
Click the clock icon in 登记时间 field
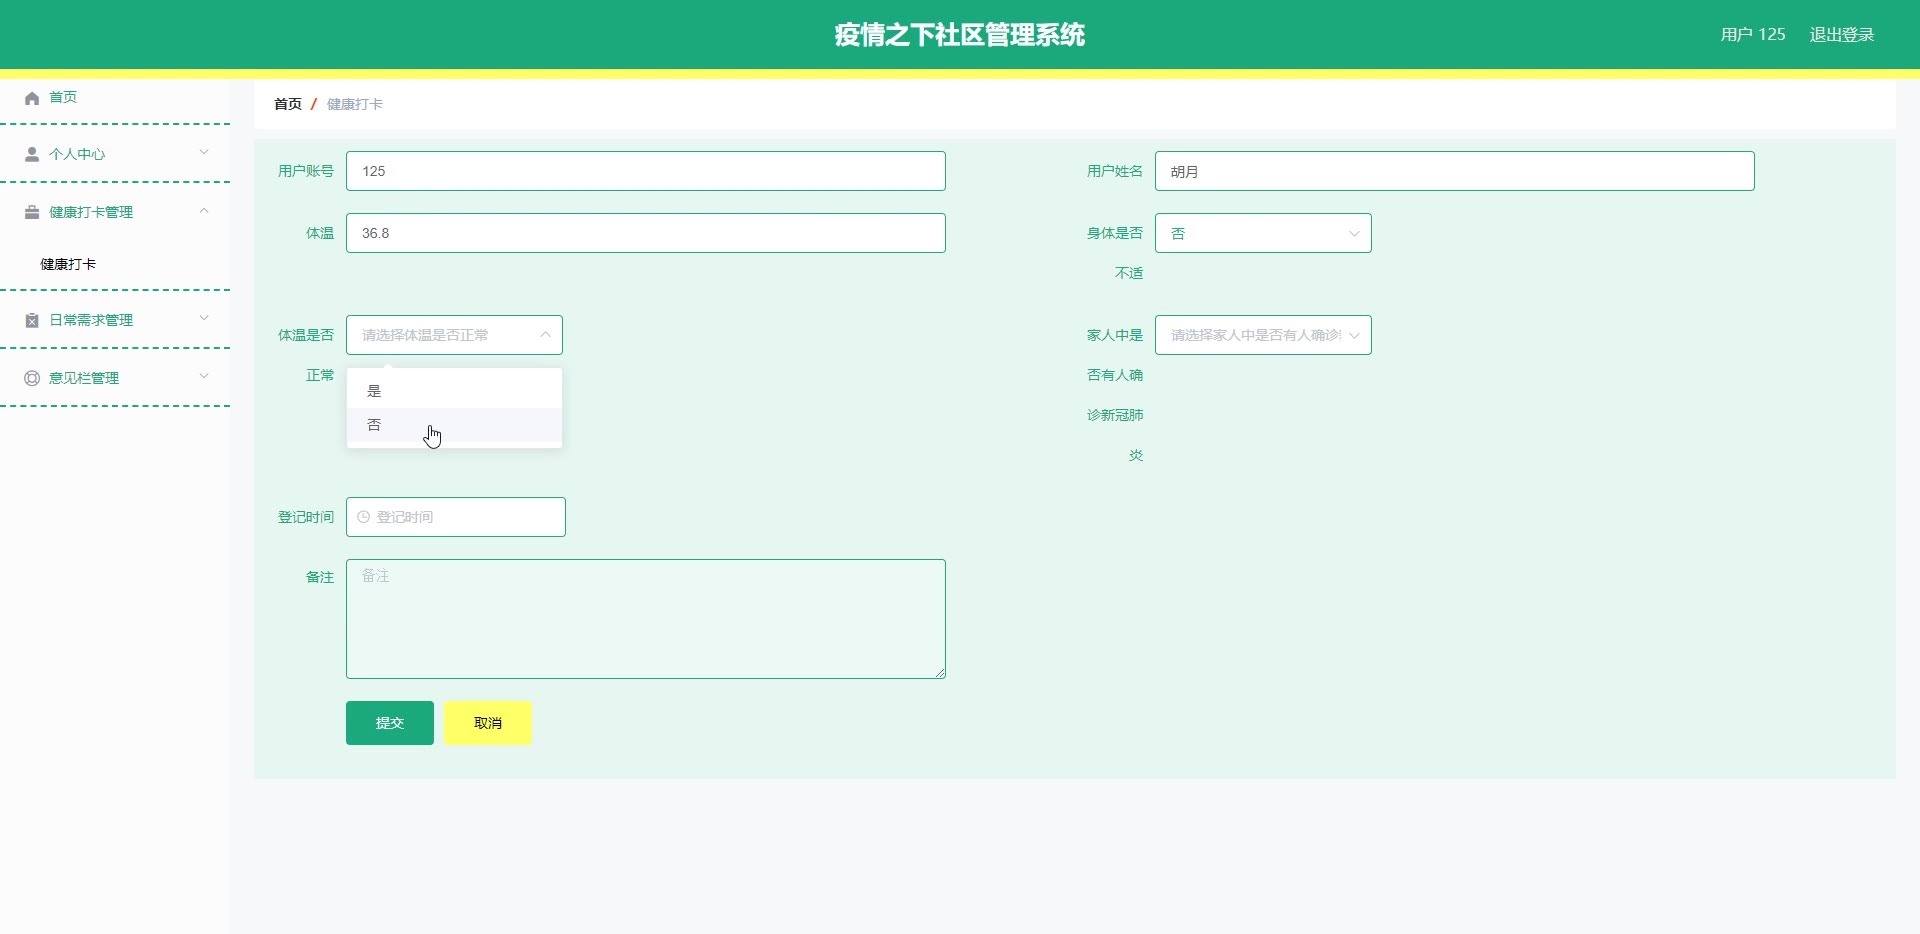click(x=364, y=517)
